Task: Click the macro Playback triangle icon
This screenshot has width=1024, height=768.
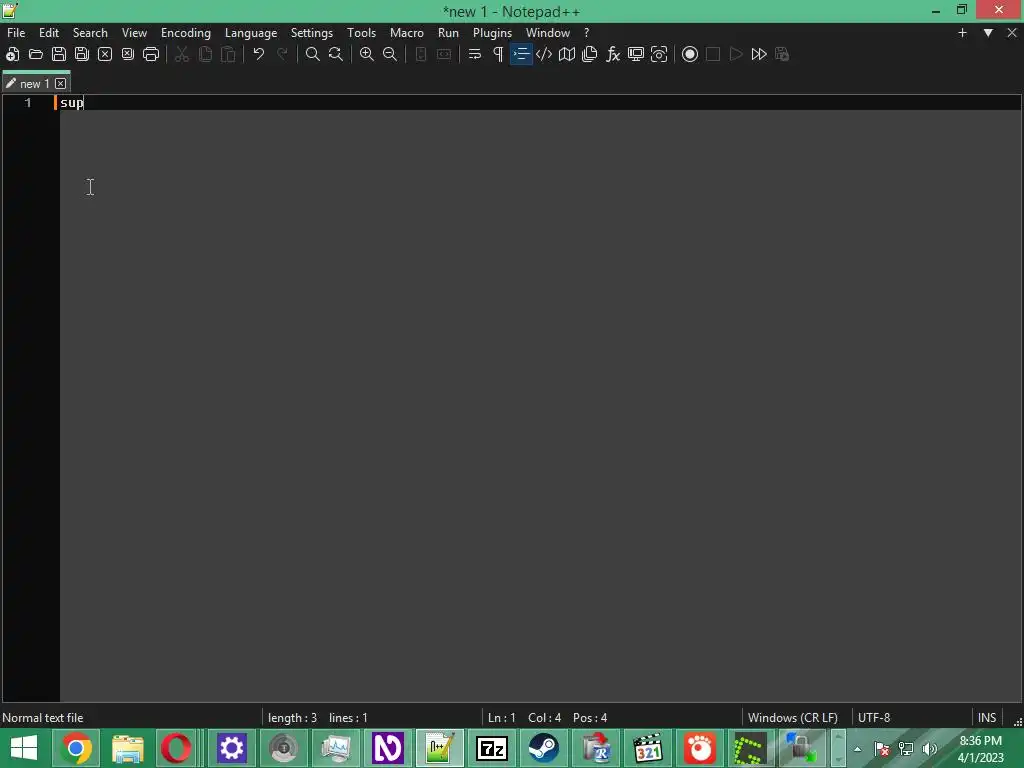Action: (736, 54)
